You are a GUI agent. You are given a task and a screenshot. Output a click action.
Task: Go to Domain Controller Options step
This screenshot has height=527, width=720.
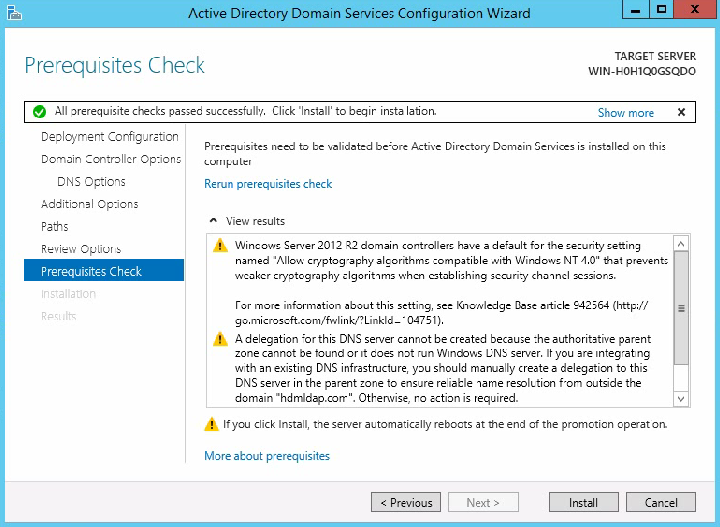pyautogui.click(x=111, y=159)
